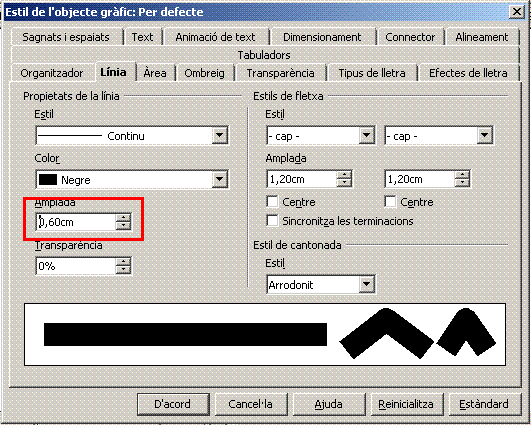Switch to the Sagnats i espaiats tab
This screenshot has height=425, width=531.
(x=66, y=37)
